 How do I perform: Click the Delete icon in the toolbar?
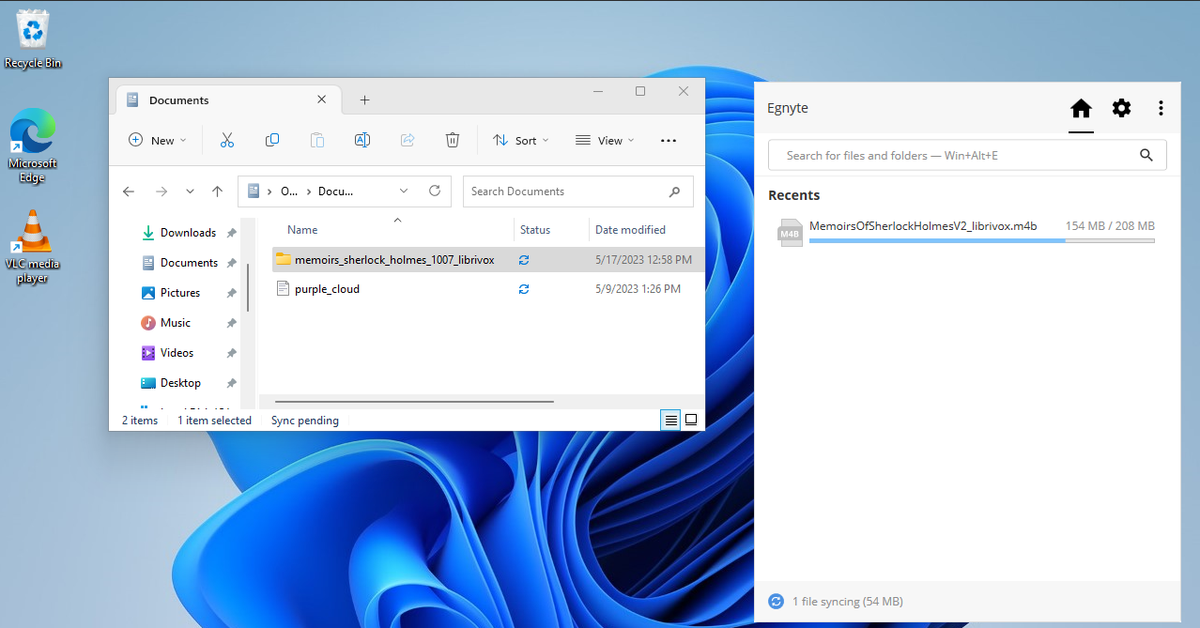click(452, 140)
